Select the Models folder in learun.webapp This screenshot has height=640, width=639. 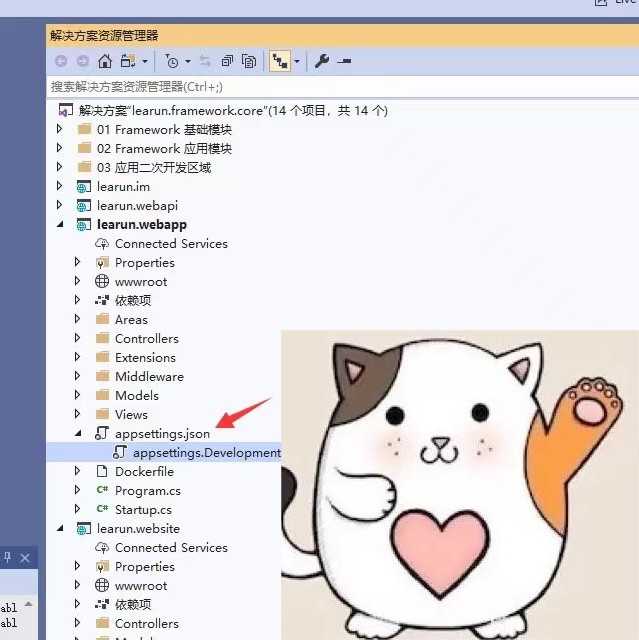point(137,396)
